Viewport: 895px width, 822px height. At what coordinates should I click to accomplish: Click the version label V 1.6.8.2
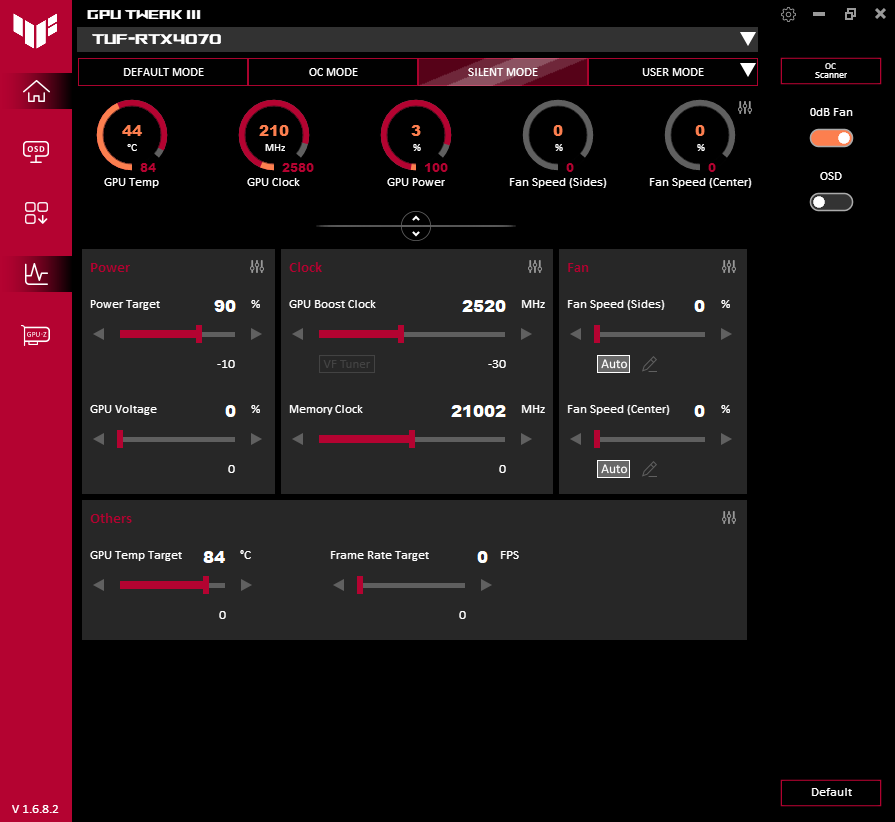[x=35, y=809]
